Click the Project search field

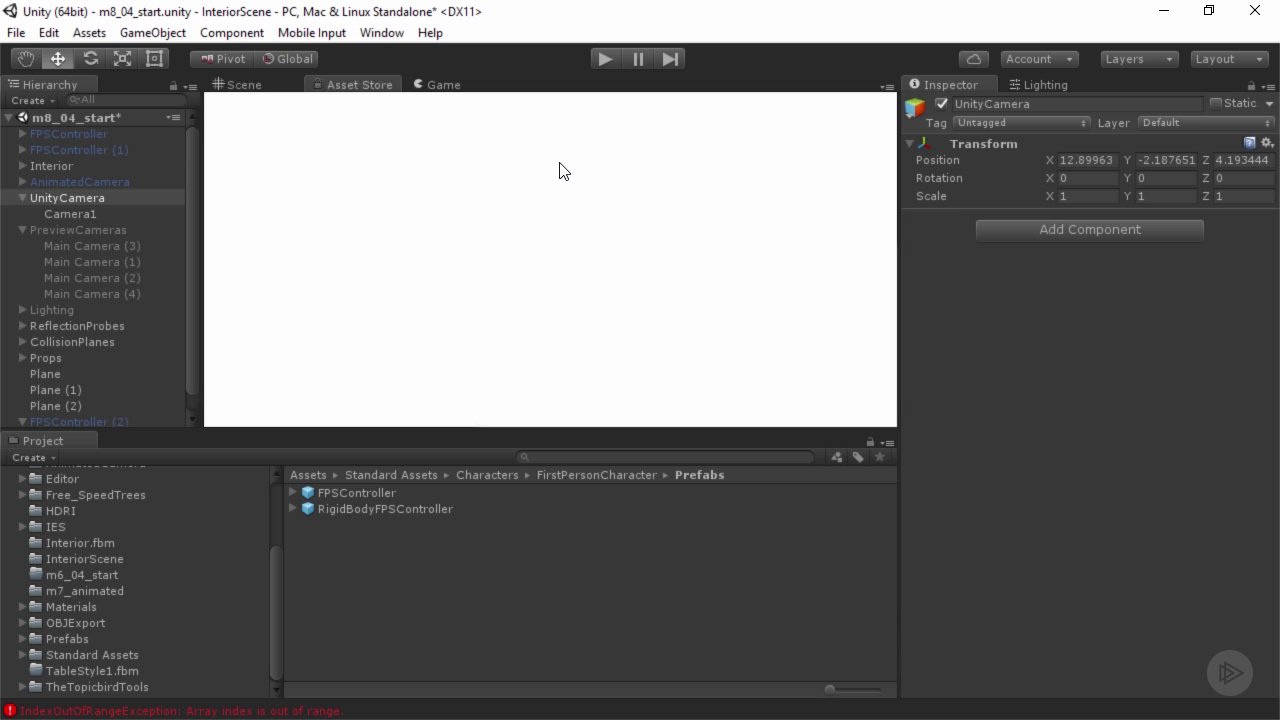[x=668, y=457]
